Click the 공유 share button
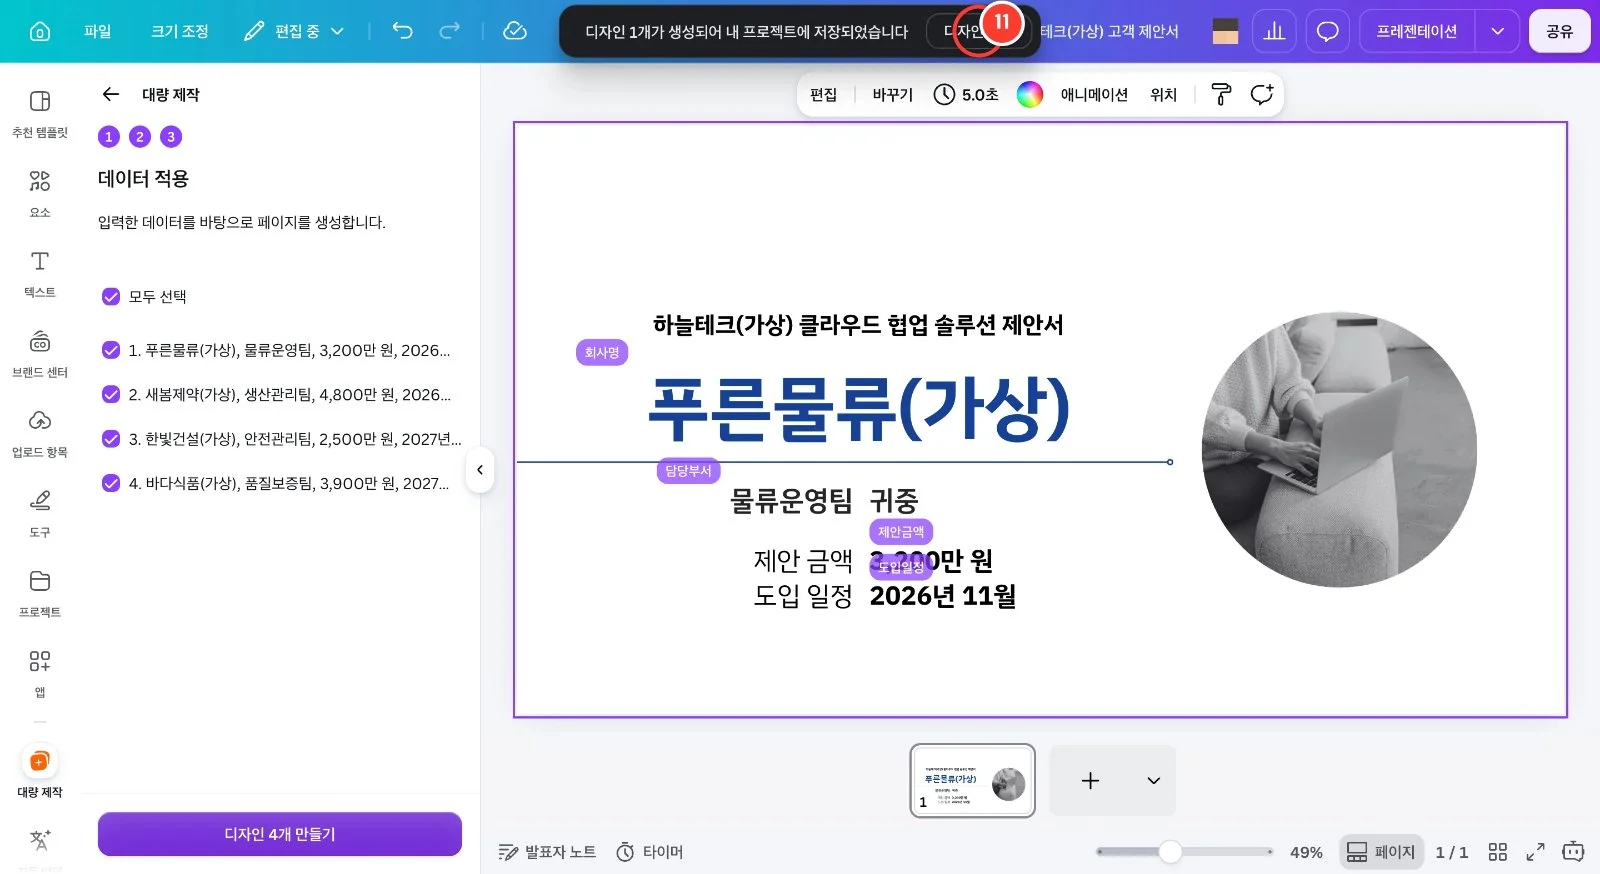The width and height of the screenshot is (1600, 874). tap(1559, 31)
